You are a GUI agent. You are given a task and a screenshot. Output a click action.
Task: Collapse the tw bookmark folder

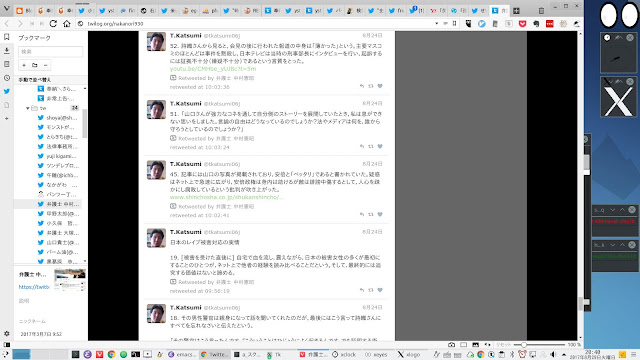[27, 108]
